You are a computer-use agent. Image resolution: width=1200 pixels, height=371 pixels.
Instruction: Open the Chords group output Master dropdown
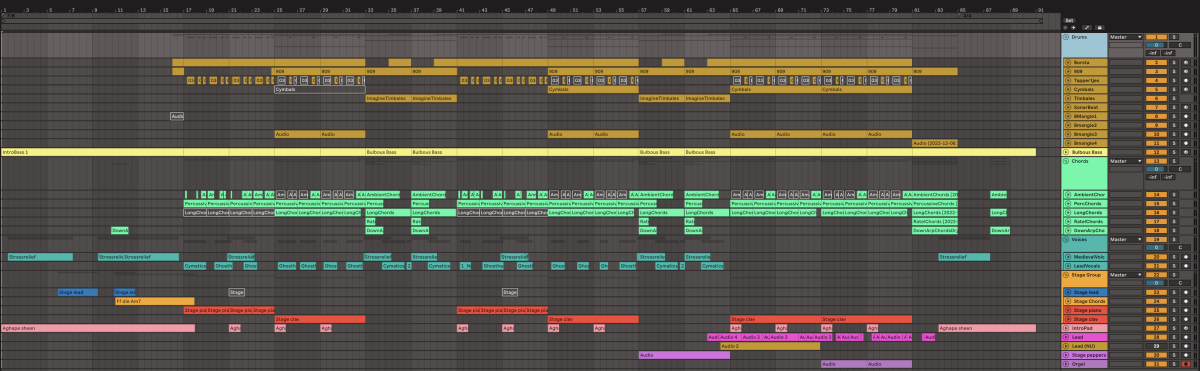coord(1126,161)
